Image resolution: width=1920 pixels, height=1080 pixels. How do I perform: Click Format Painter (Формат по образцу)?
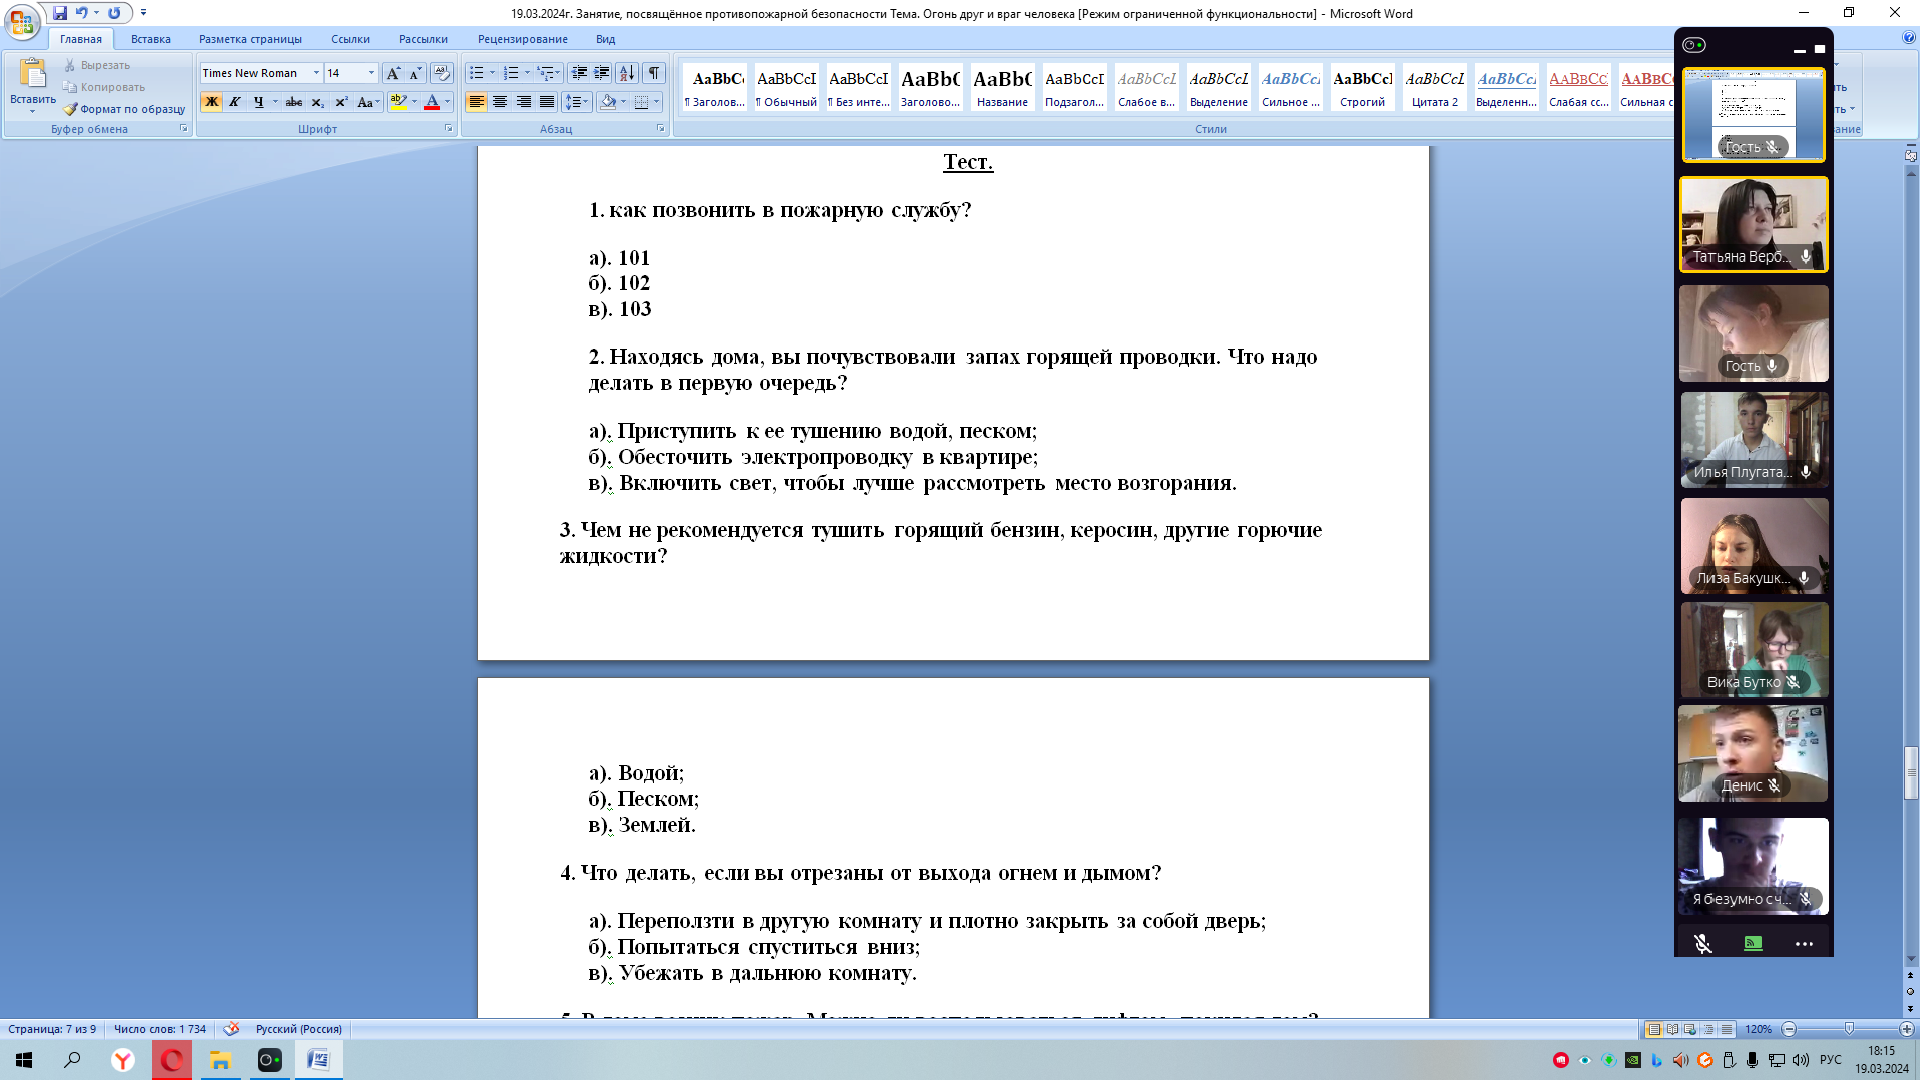124,109
